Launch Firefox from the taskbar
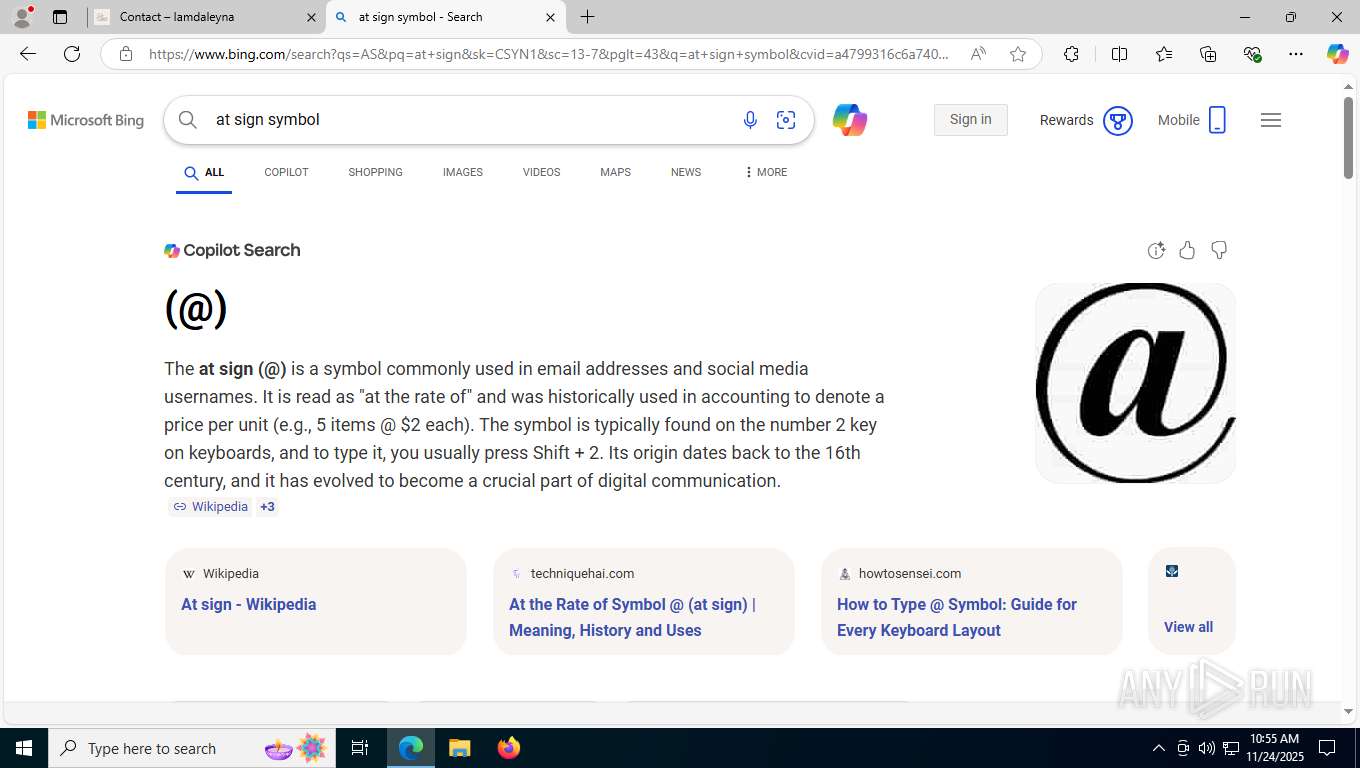1360x768 pixels. tap(508, 748)
